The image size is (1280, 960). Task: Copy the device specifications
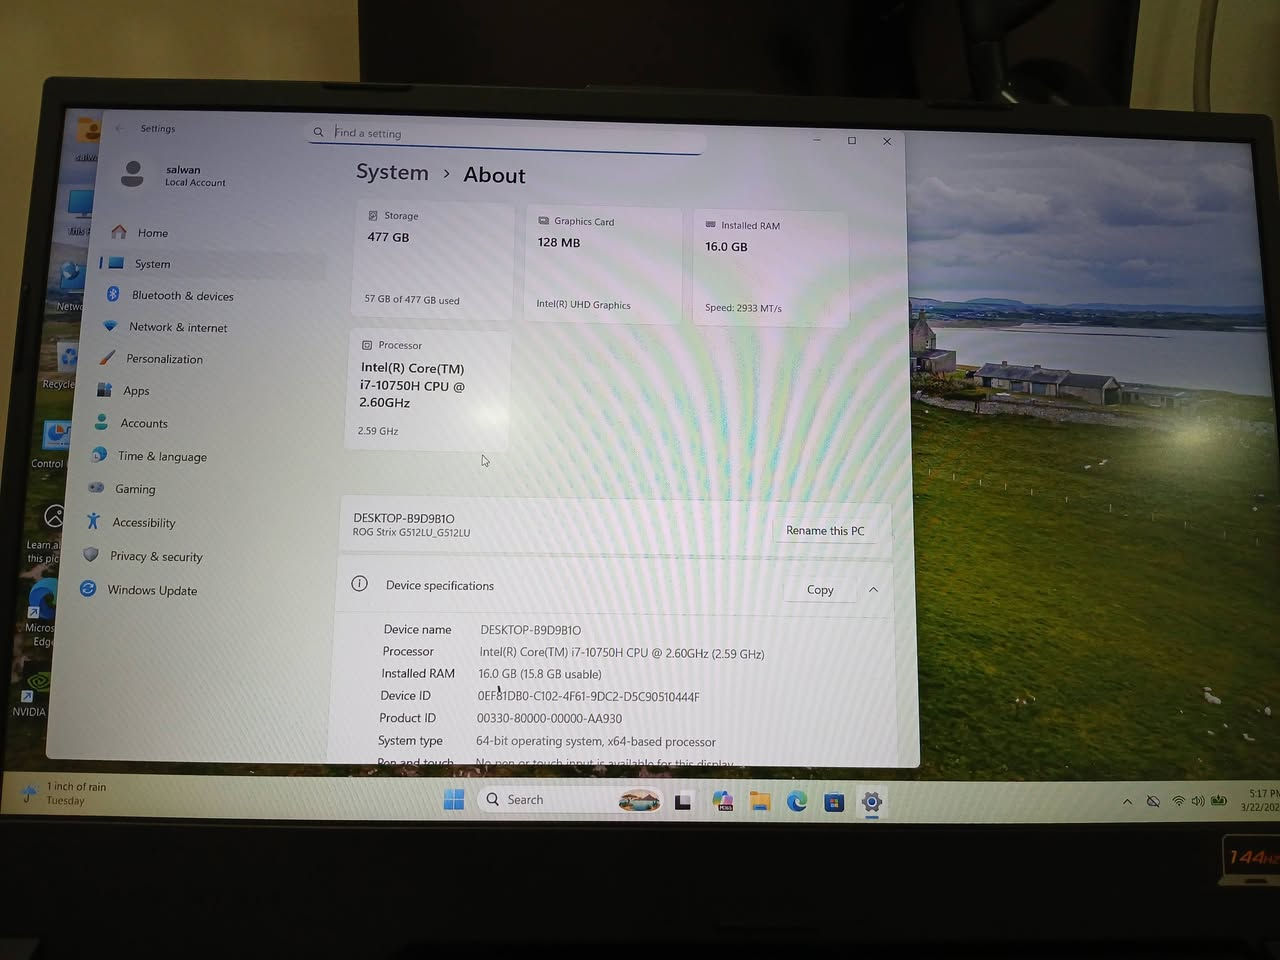tap(819, 590)
